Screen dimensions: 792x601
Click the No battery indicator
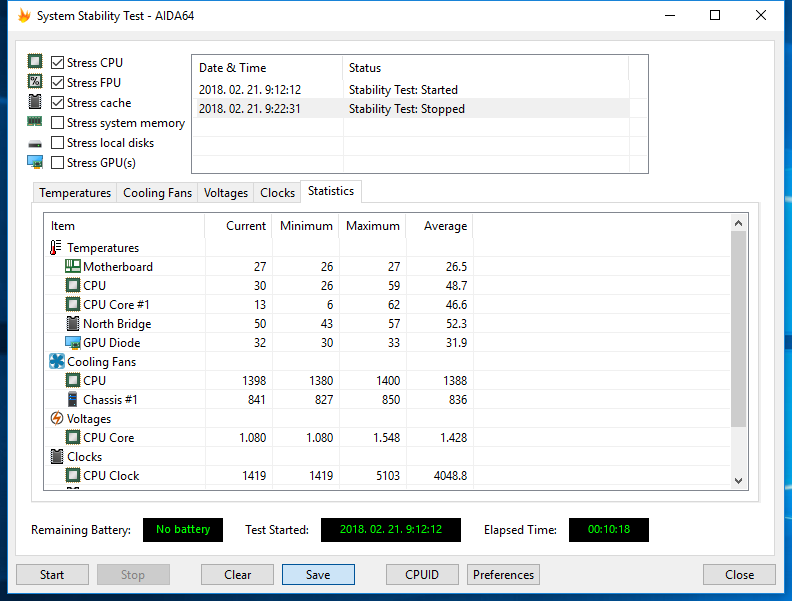pos(183,530)
